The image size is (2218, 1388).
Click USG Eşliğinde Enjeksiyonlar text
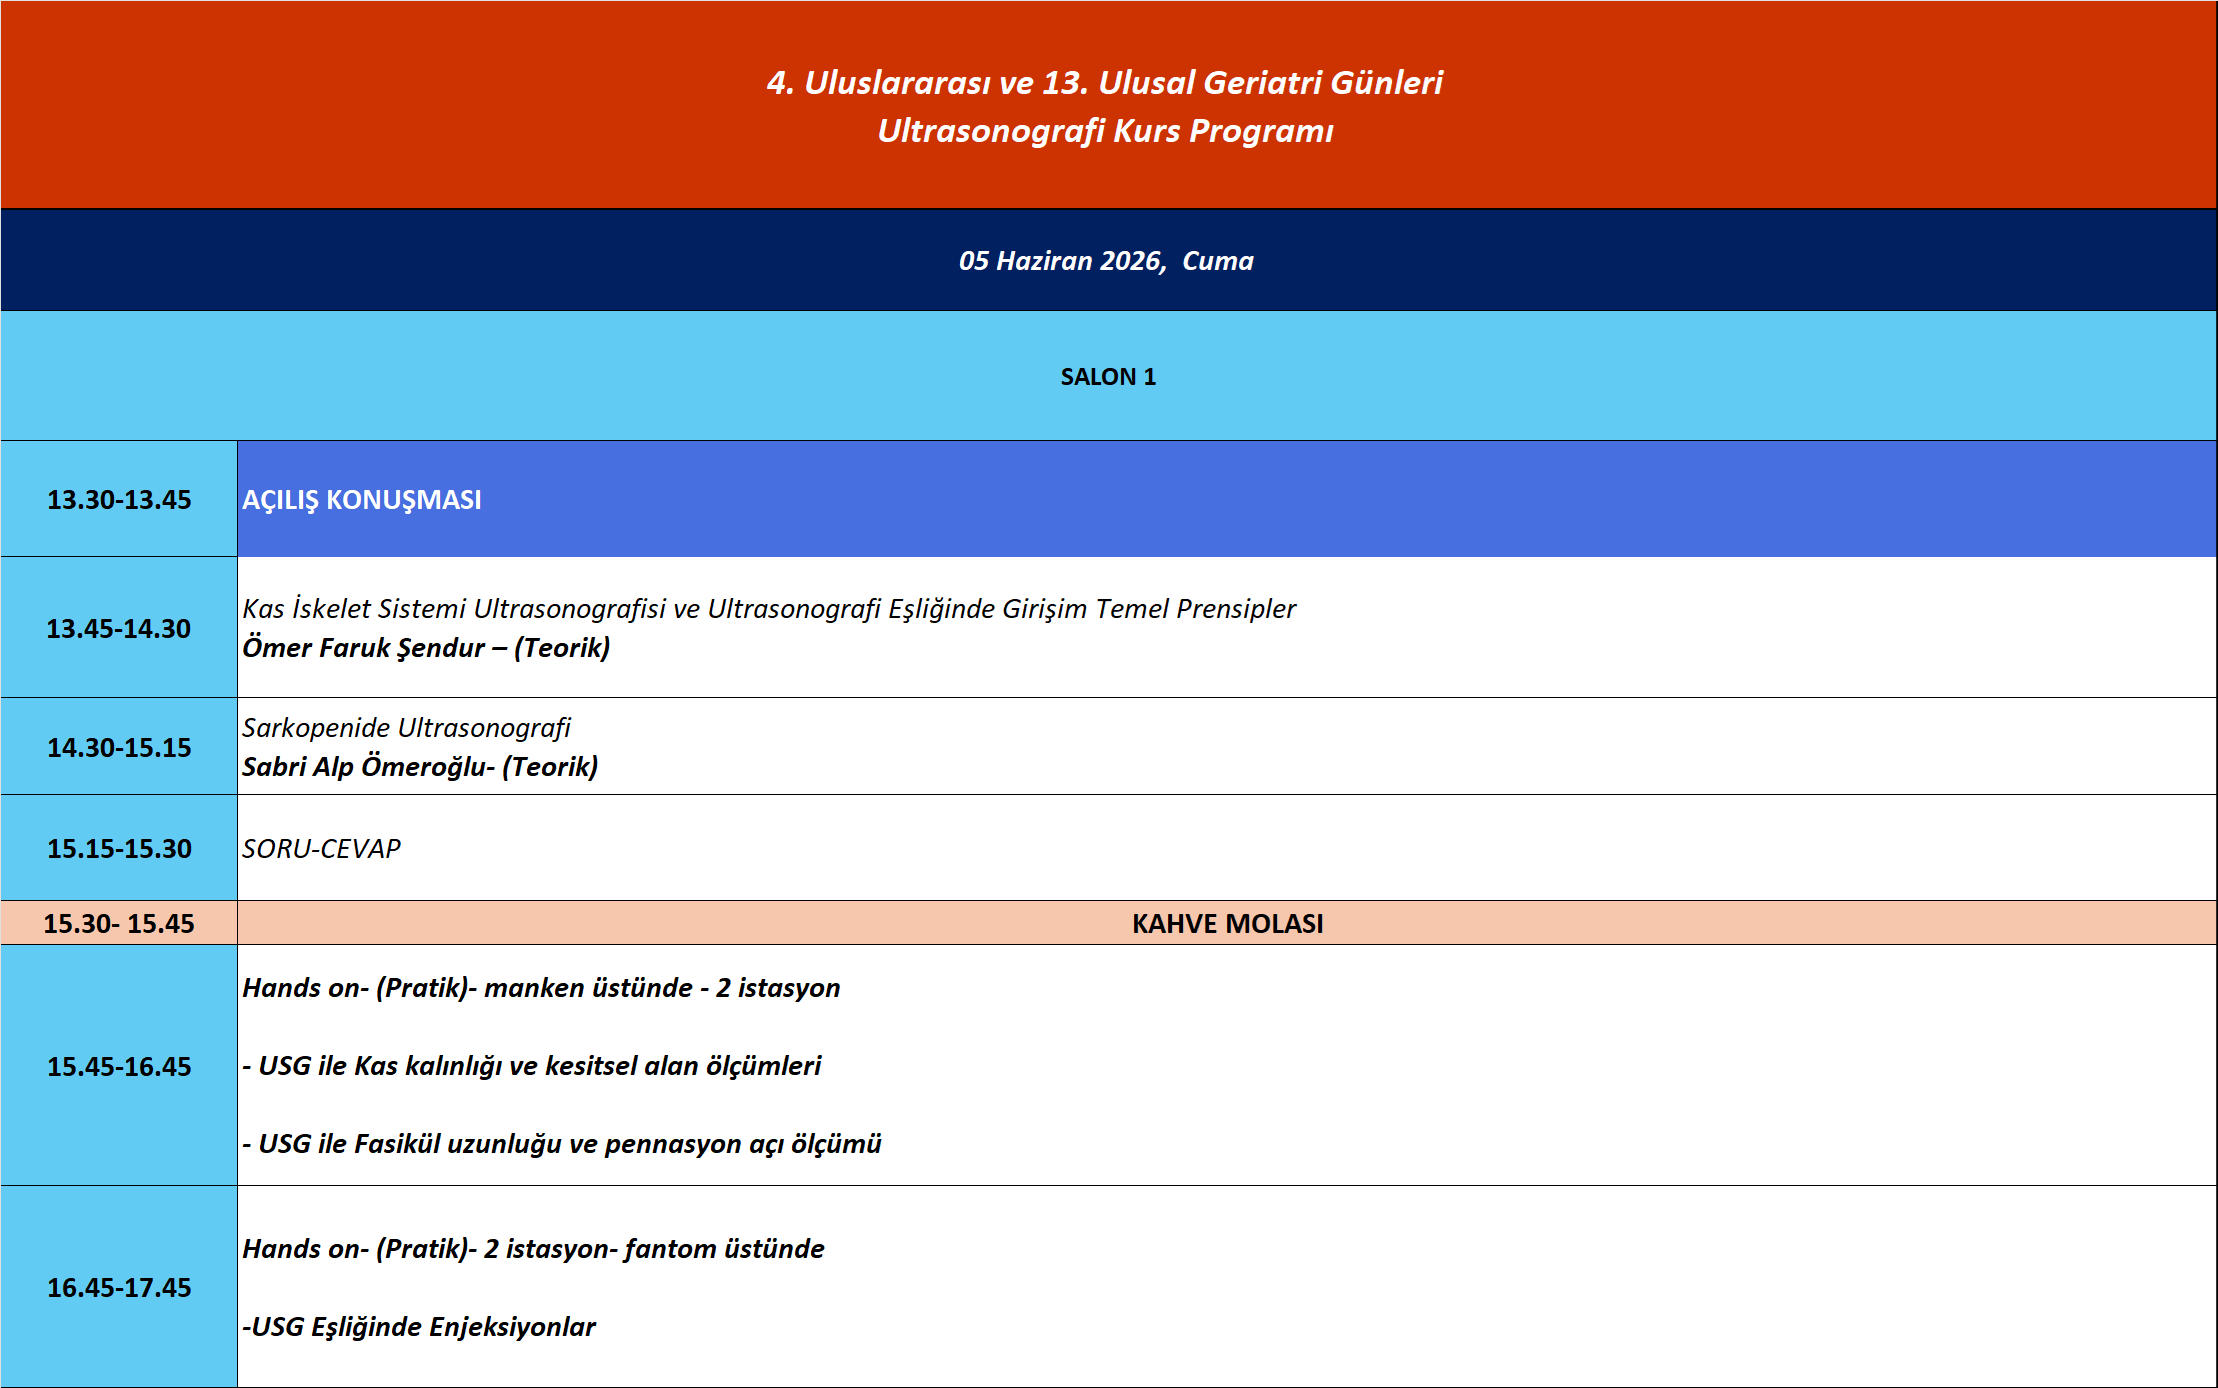point(419,1327)
